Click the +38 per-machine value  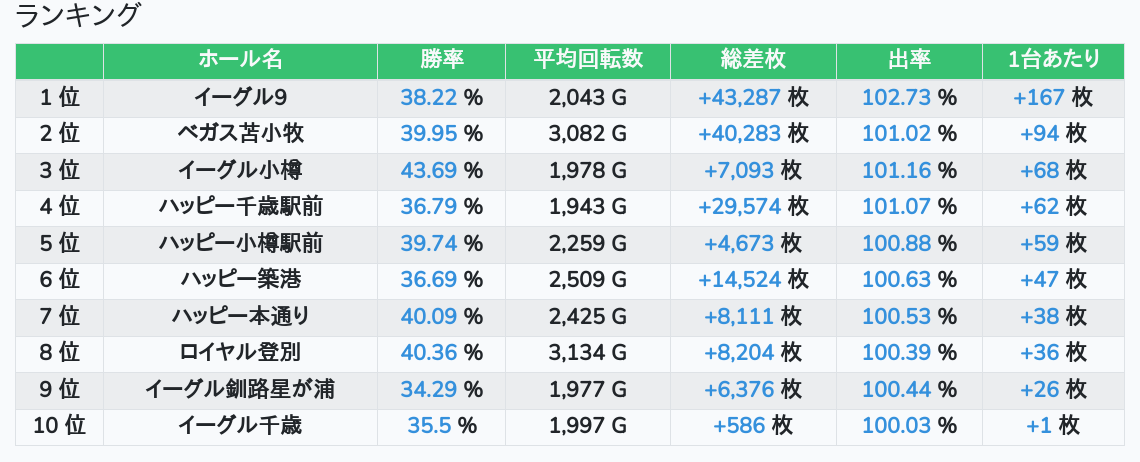[1039, 316]
